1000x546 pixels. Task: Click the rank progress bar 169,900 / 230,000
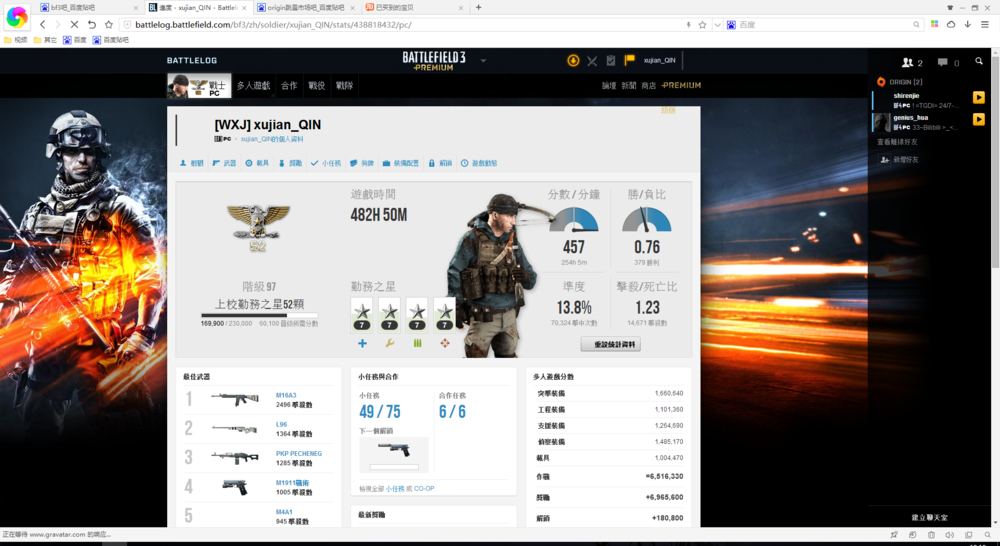[x=260, y=315]
